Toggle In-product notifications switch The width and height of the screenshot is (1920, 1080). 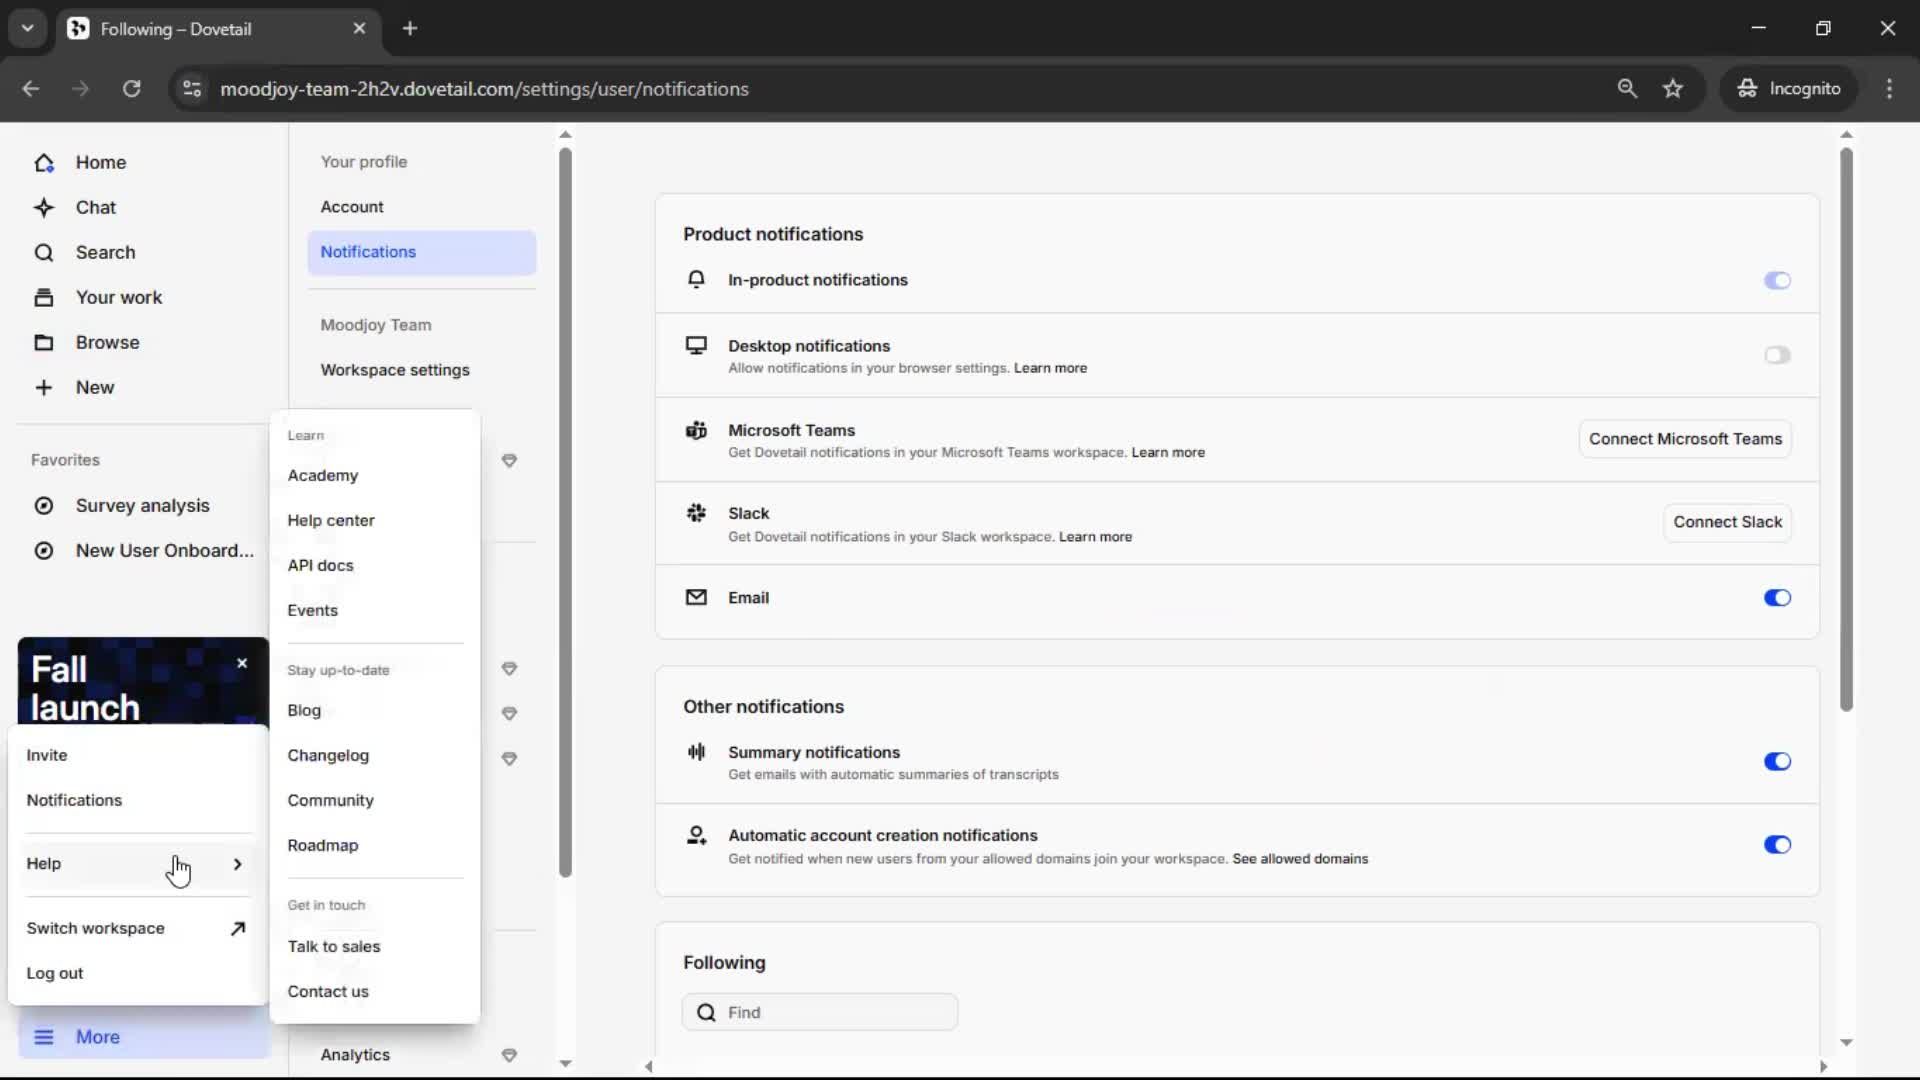[1776, 281]
